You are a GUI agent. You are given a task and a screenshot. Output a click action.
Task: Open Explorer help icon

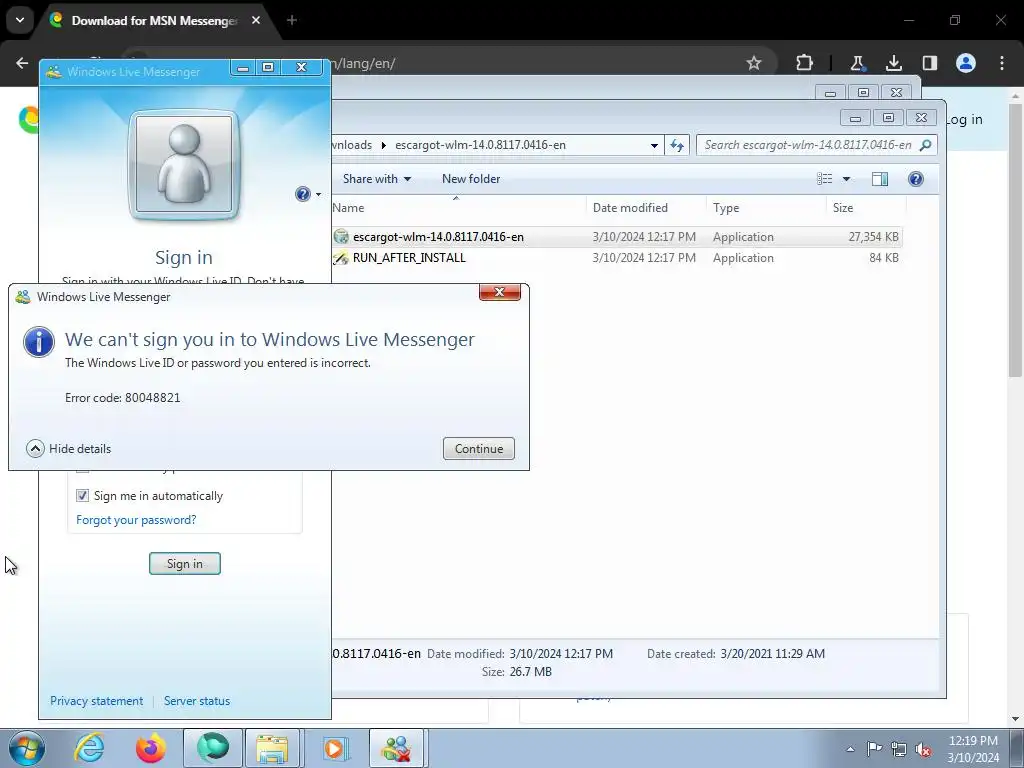916,179
